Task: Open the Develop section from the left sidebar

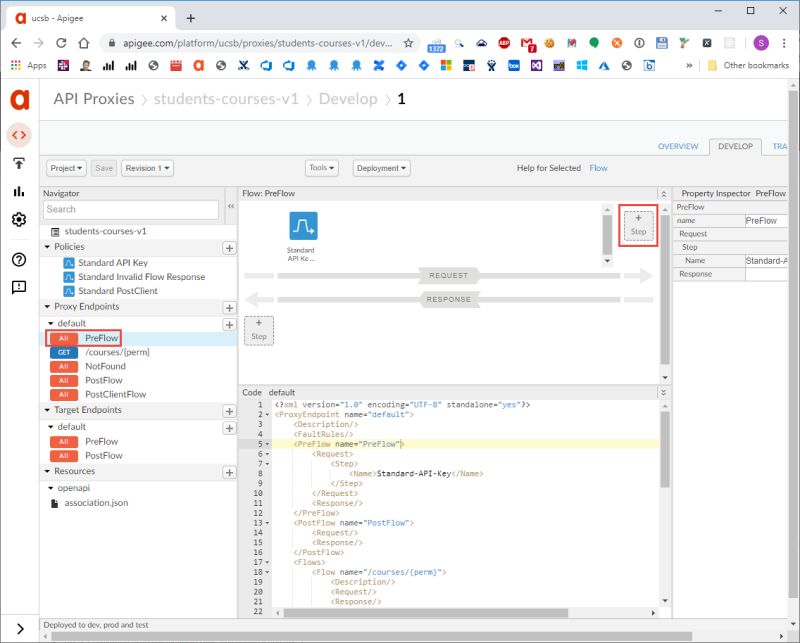Action: pyautogui.click(x=18, y=135)
